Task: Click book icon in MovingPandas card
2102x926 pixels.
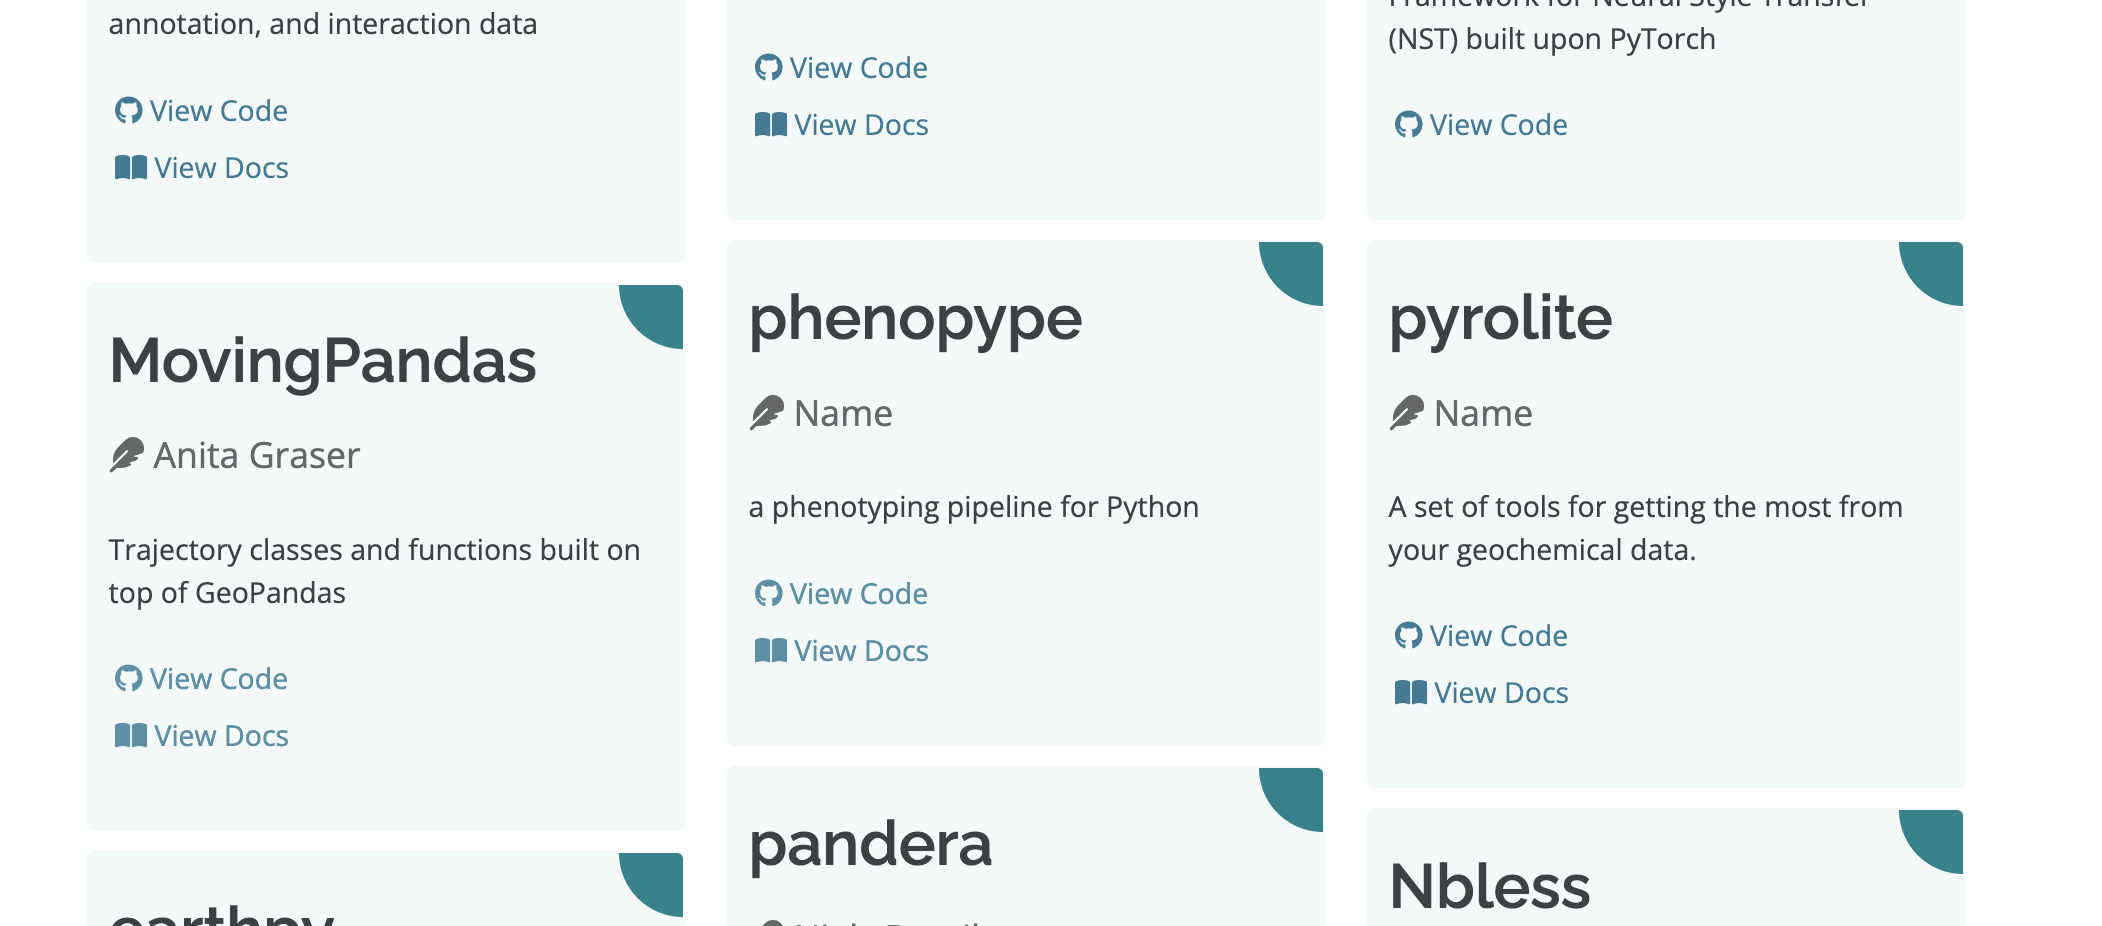Action: point(131,736)
